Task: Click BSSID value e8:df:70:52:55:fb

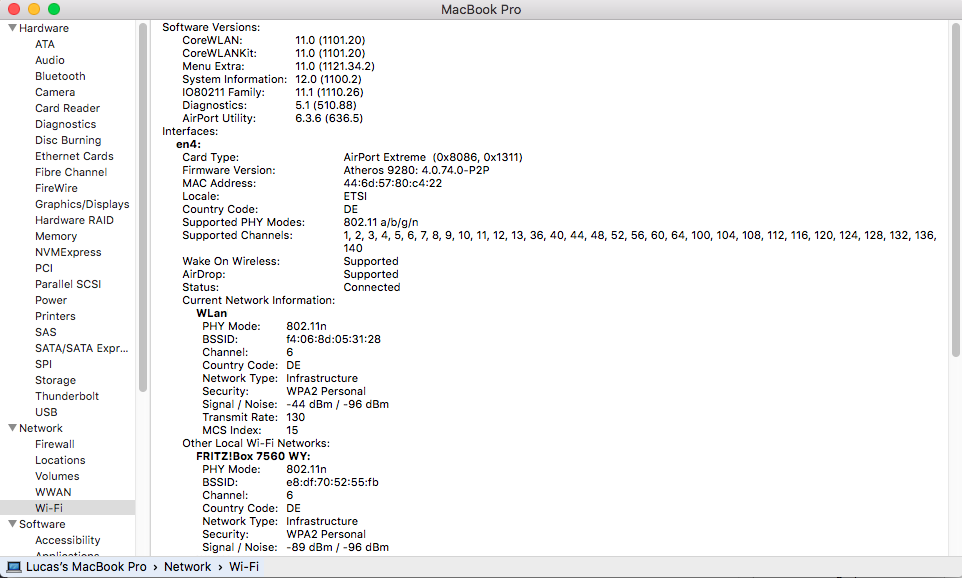Action: [333, 482]
